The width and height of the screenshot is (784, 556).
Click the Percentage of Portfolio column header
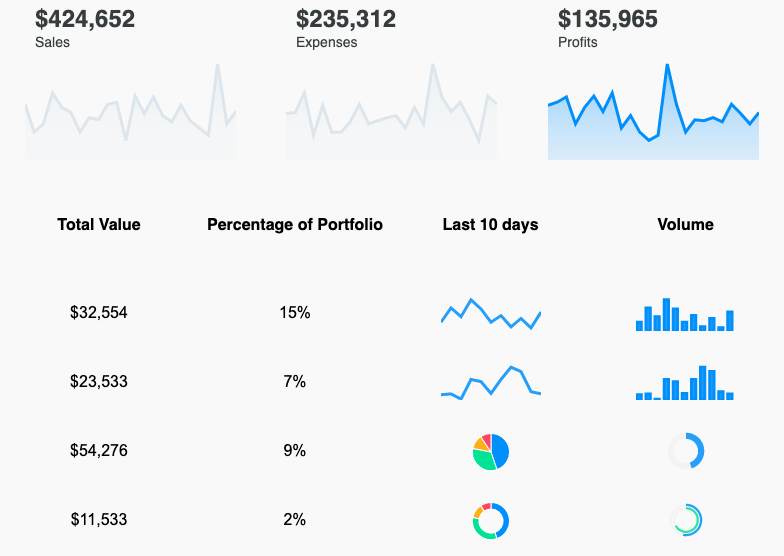click(295, 225)
